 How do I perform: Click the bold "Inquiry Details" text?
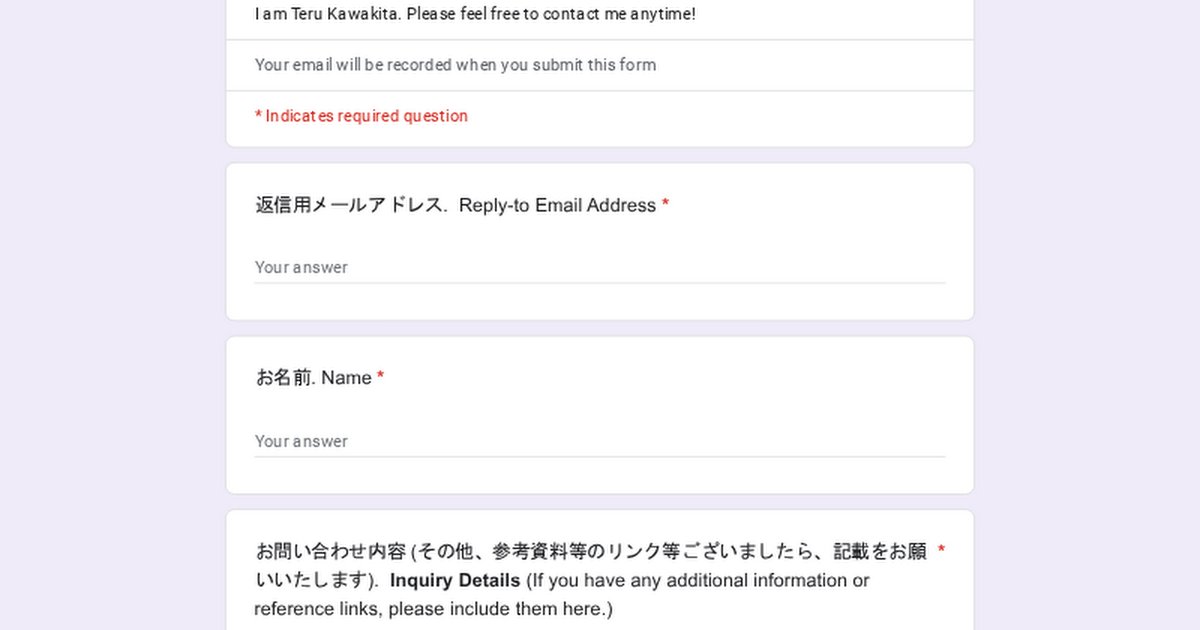point(455,580)
